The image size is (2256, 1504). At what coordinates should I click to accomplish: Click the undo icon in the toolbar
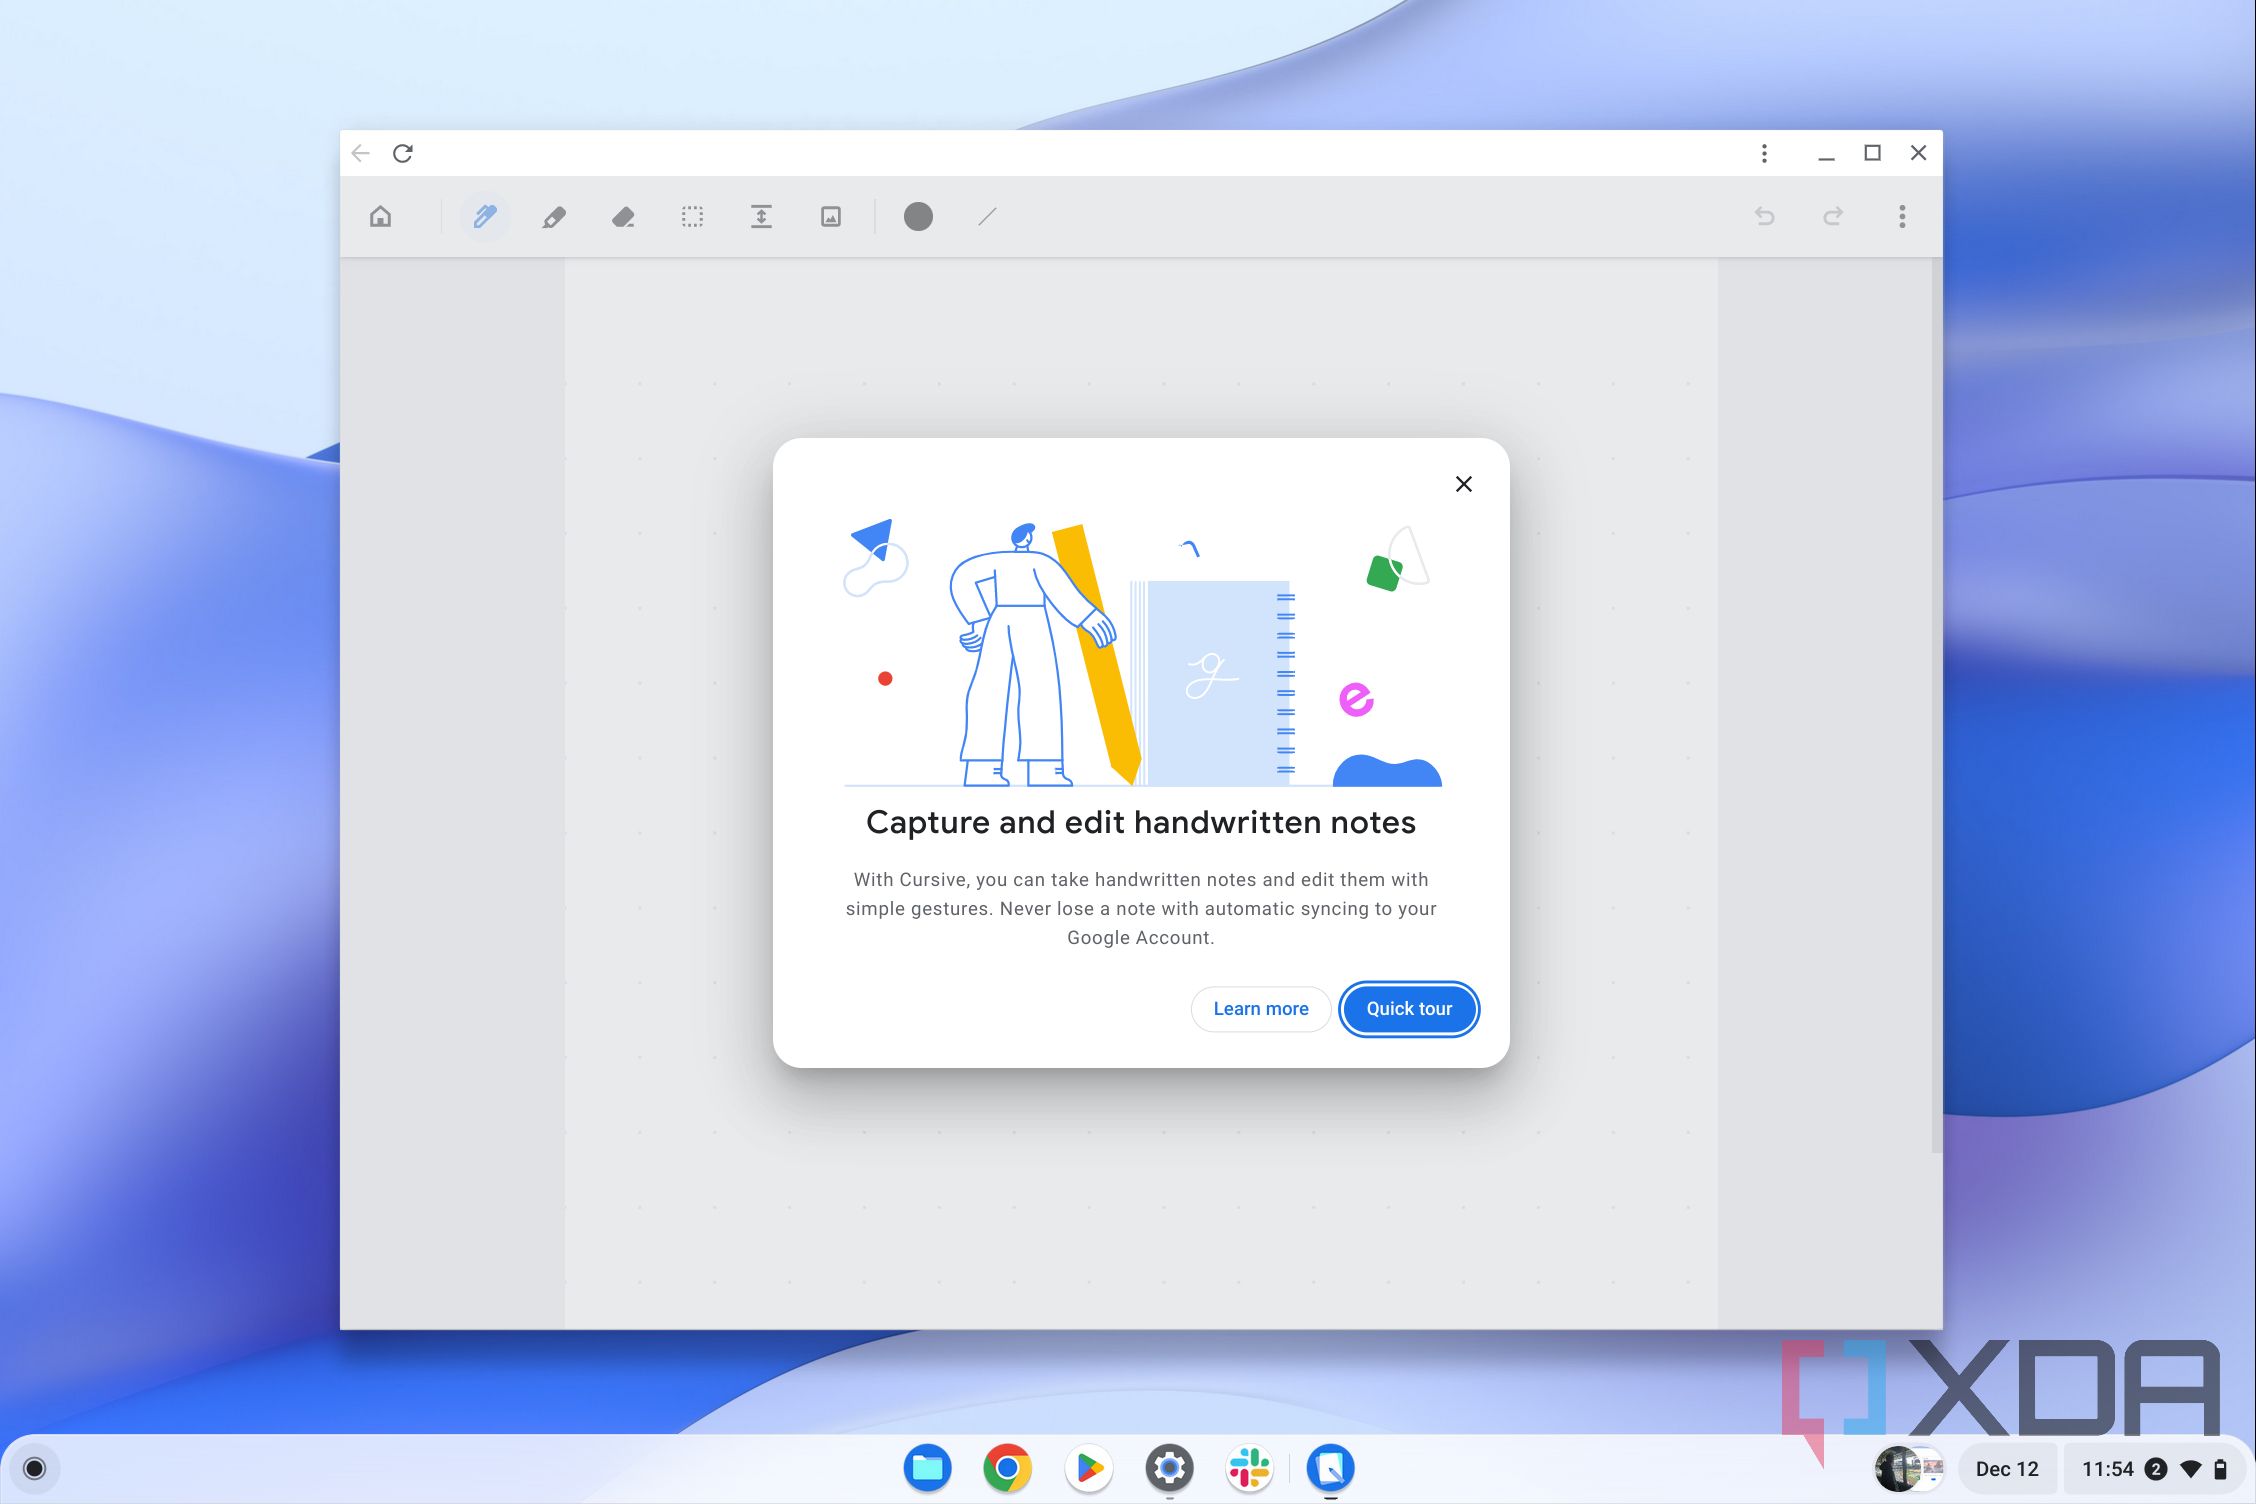[1765, 217]
